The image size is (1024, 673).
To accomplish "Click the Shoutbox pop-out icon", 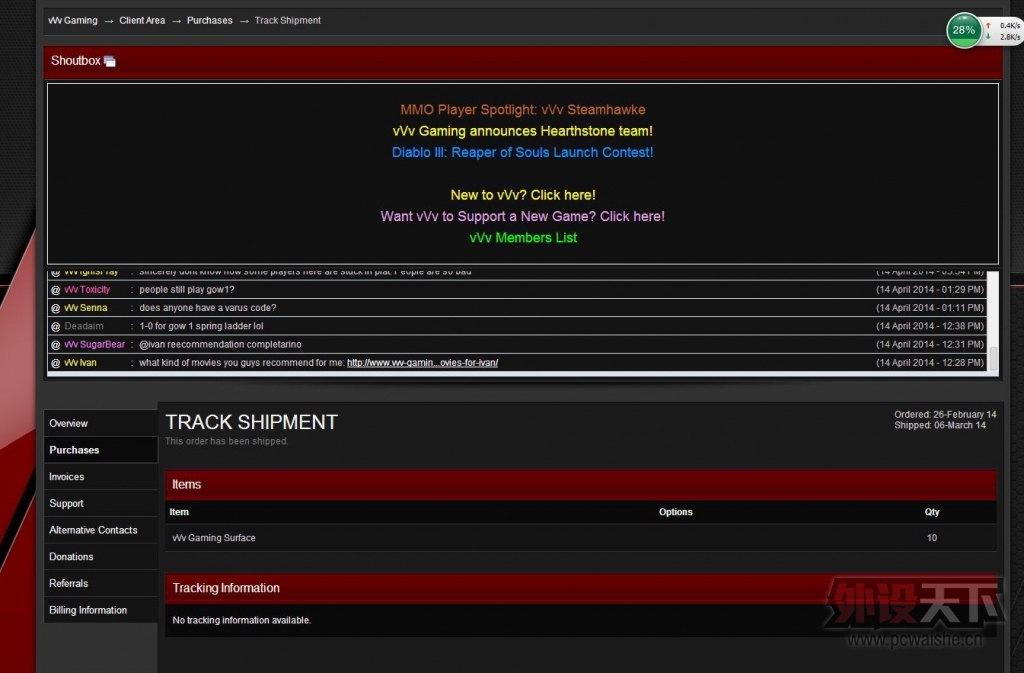I will (110, 61).
